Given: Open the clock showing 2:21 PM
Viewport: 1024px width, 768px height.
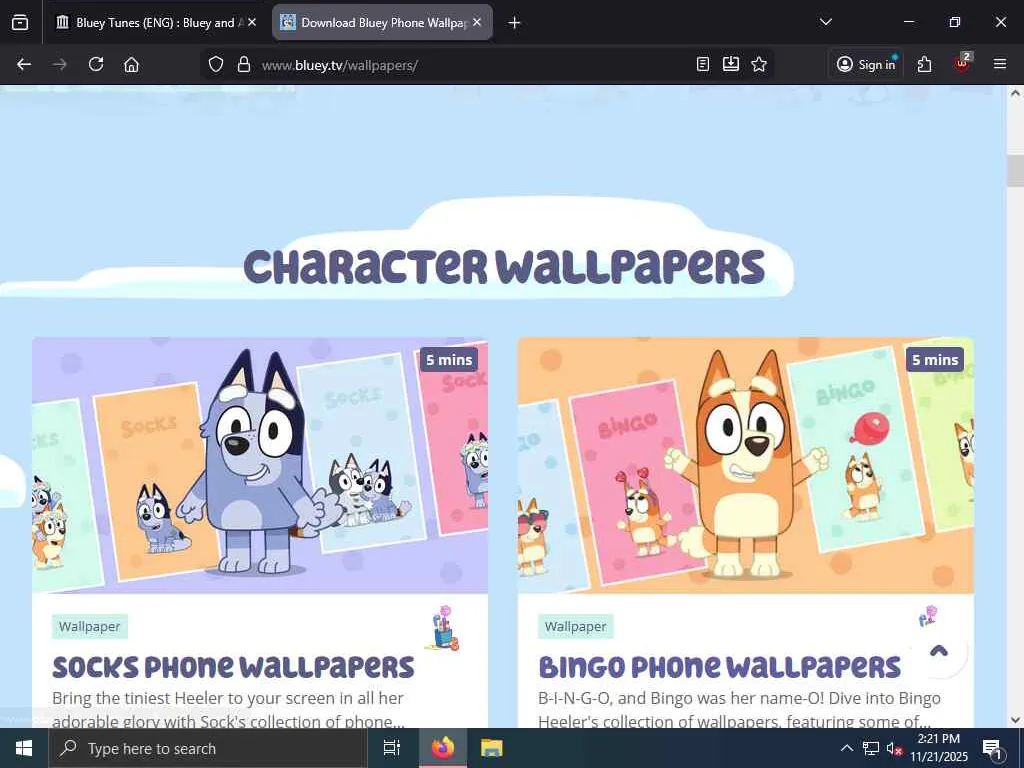Looking at the screenshot, I should click(x=938, y=748).
